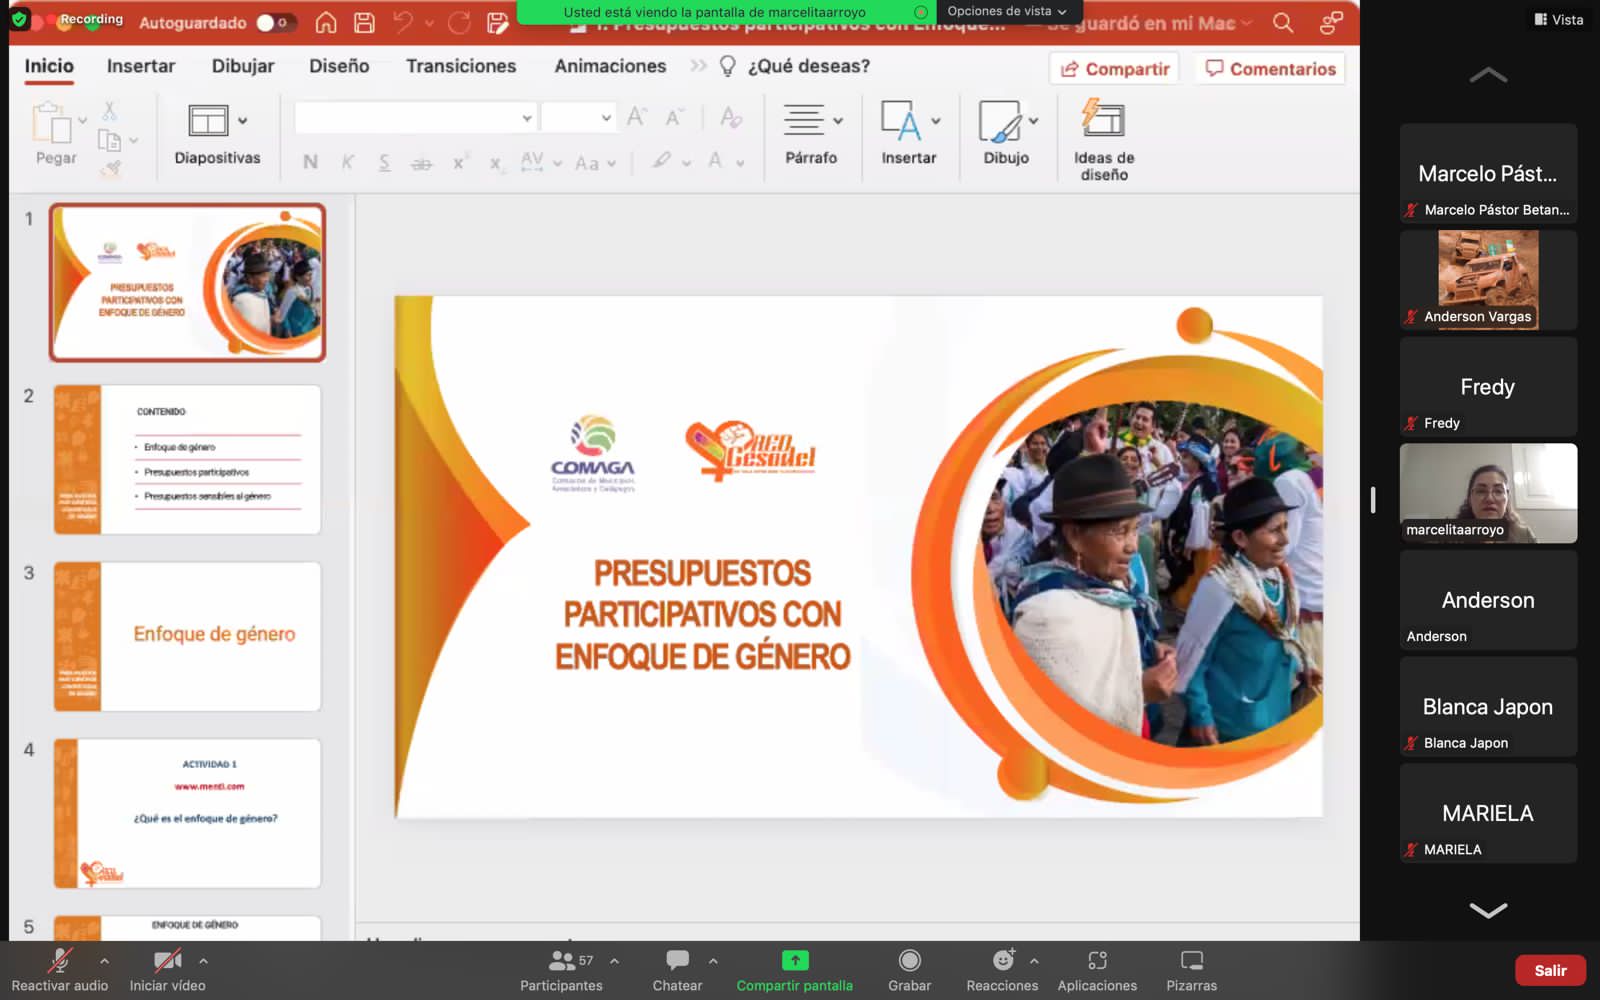Expand the Participantes options arrow
This screenshot has width=1600, height=1000.
point(614,961)
